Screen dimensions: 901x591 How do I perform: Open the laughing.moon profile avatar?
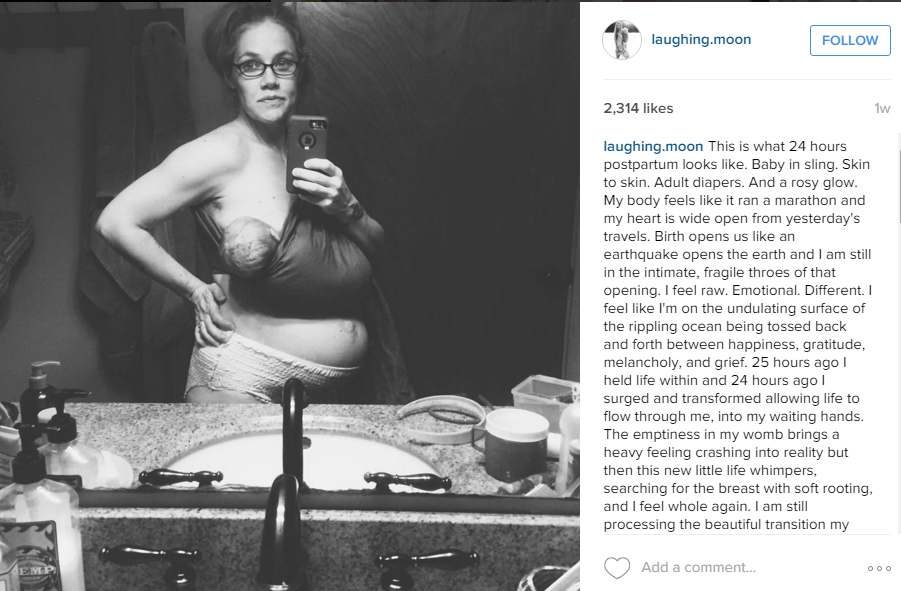(x=622, y=40)
